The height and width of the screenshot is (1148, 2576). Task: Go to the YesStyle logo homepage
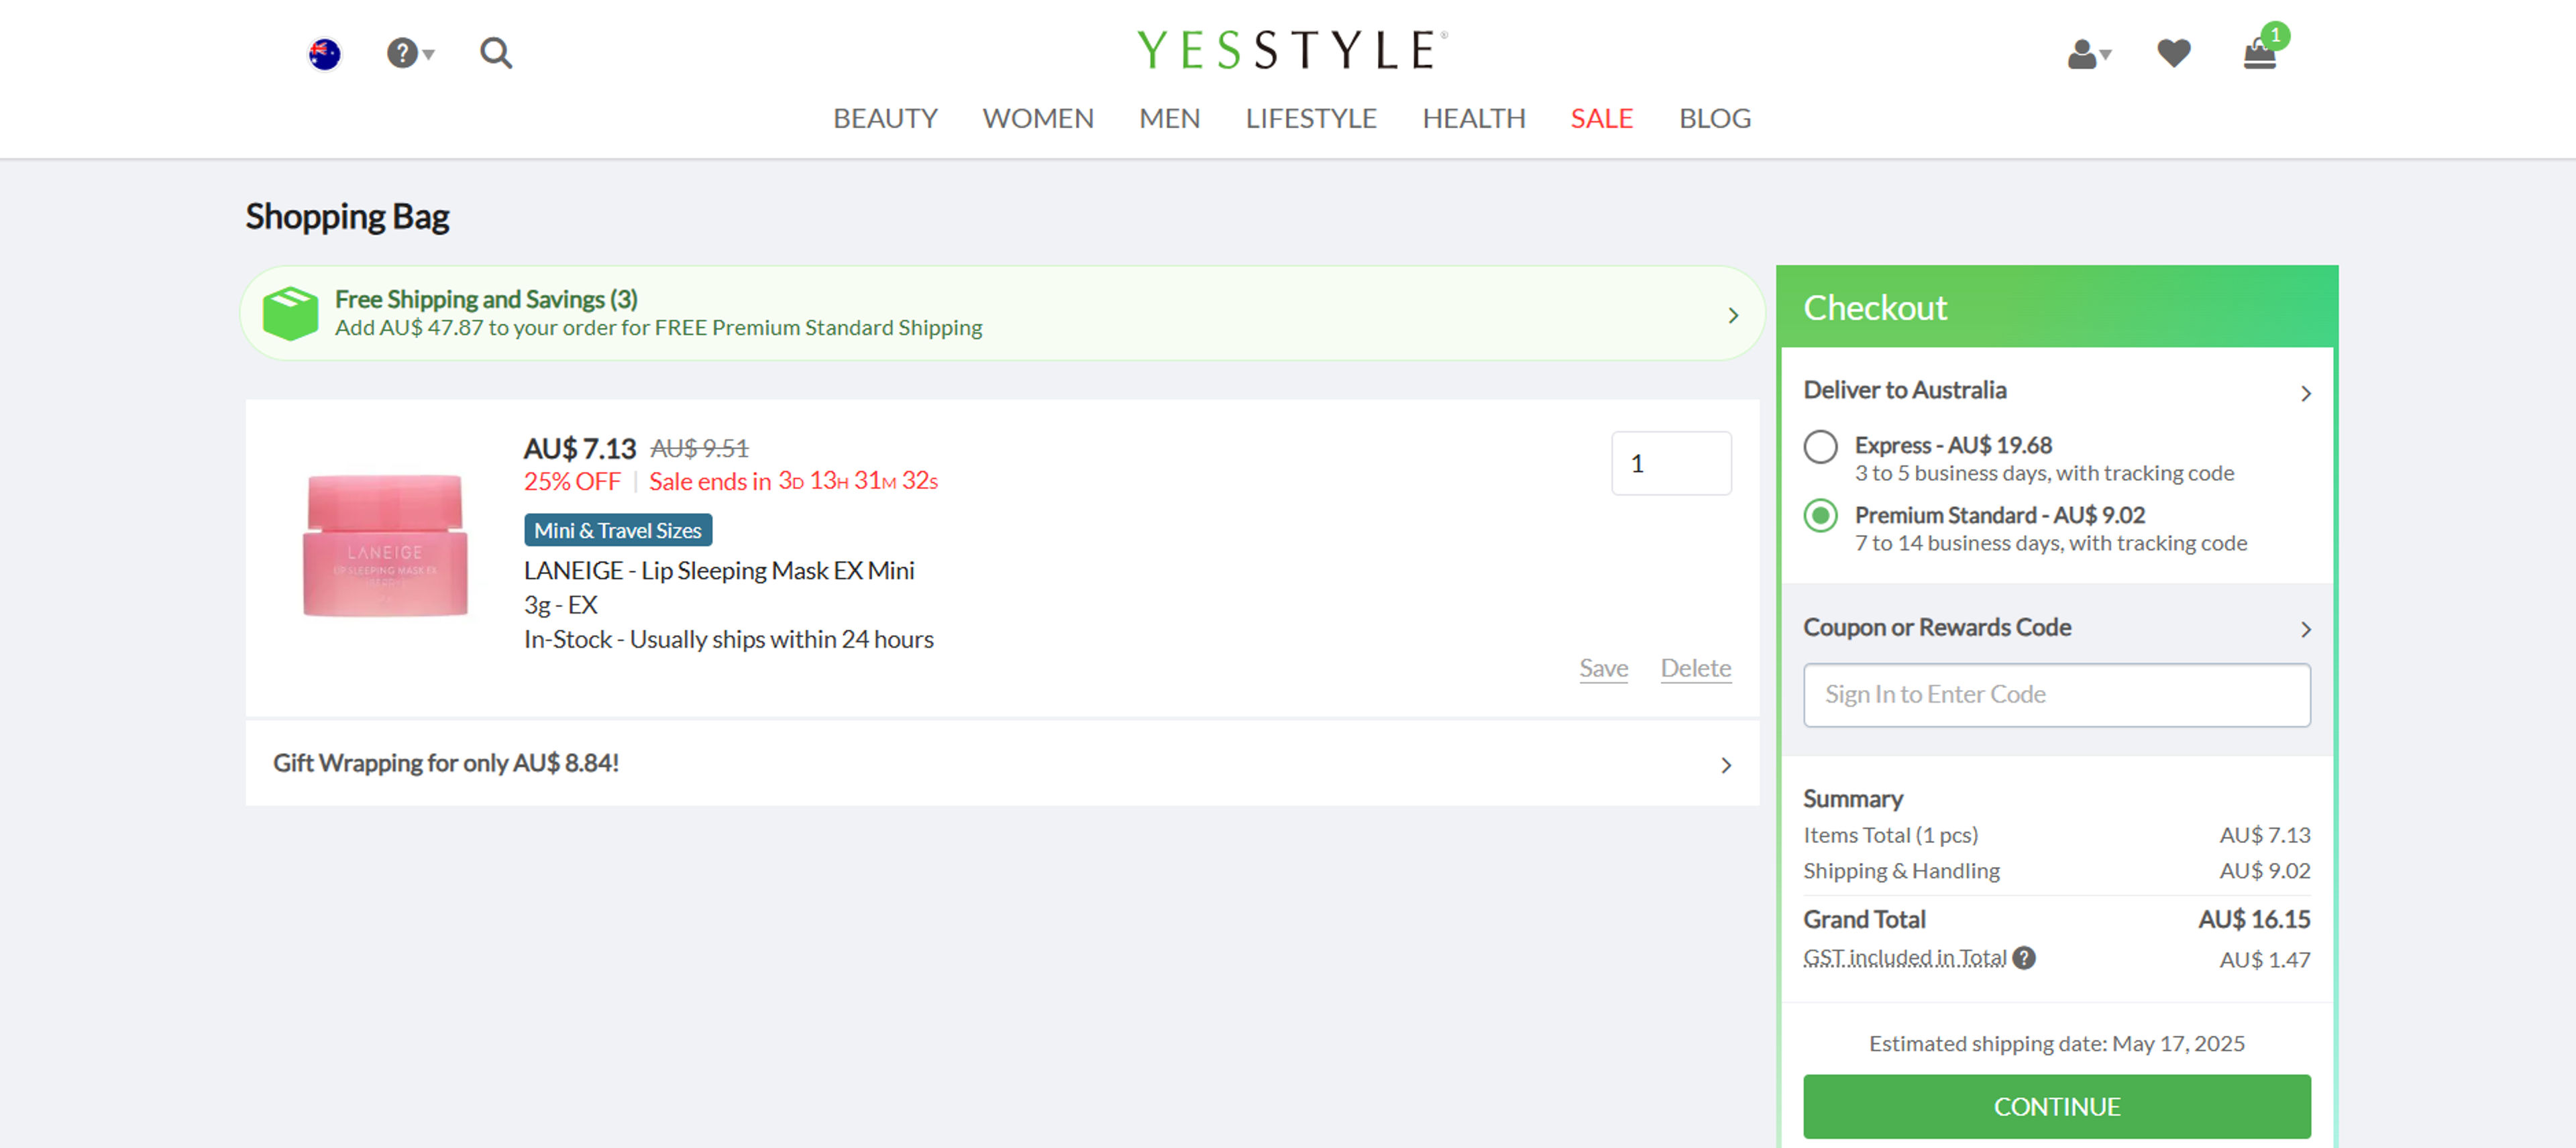pyautogui.click(x=1291, y=49)
